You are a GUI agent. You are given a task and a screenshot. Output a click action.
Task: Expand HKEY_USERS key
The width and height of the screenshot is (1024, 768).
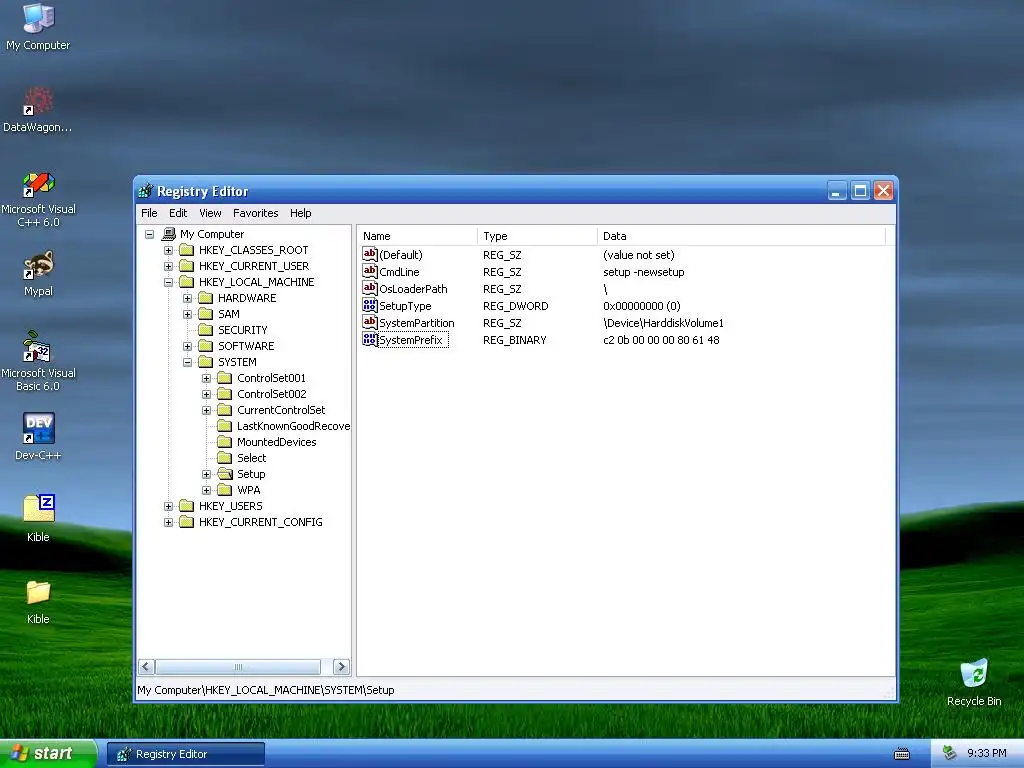[168, 506]
